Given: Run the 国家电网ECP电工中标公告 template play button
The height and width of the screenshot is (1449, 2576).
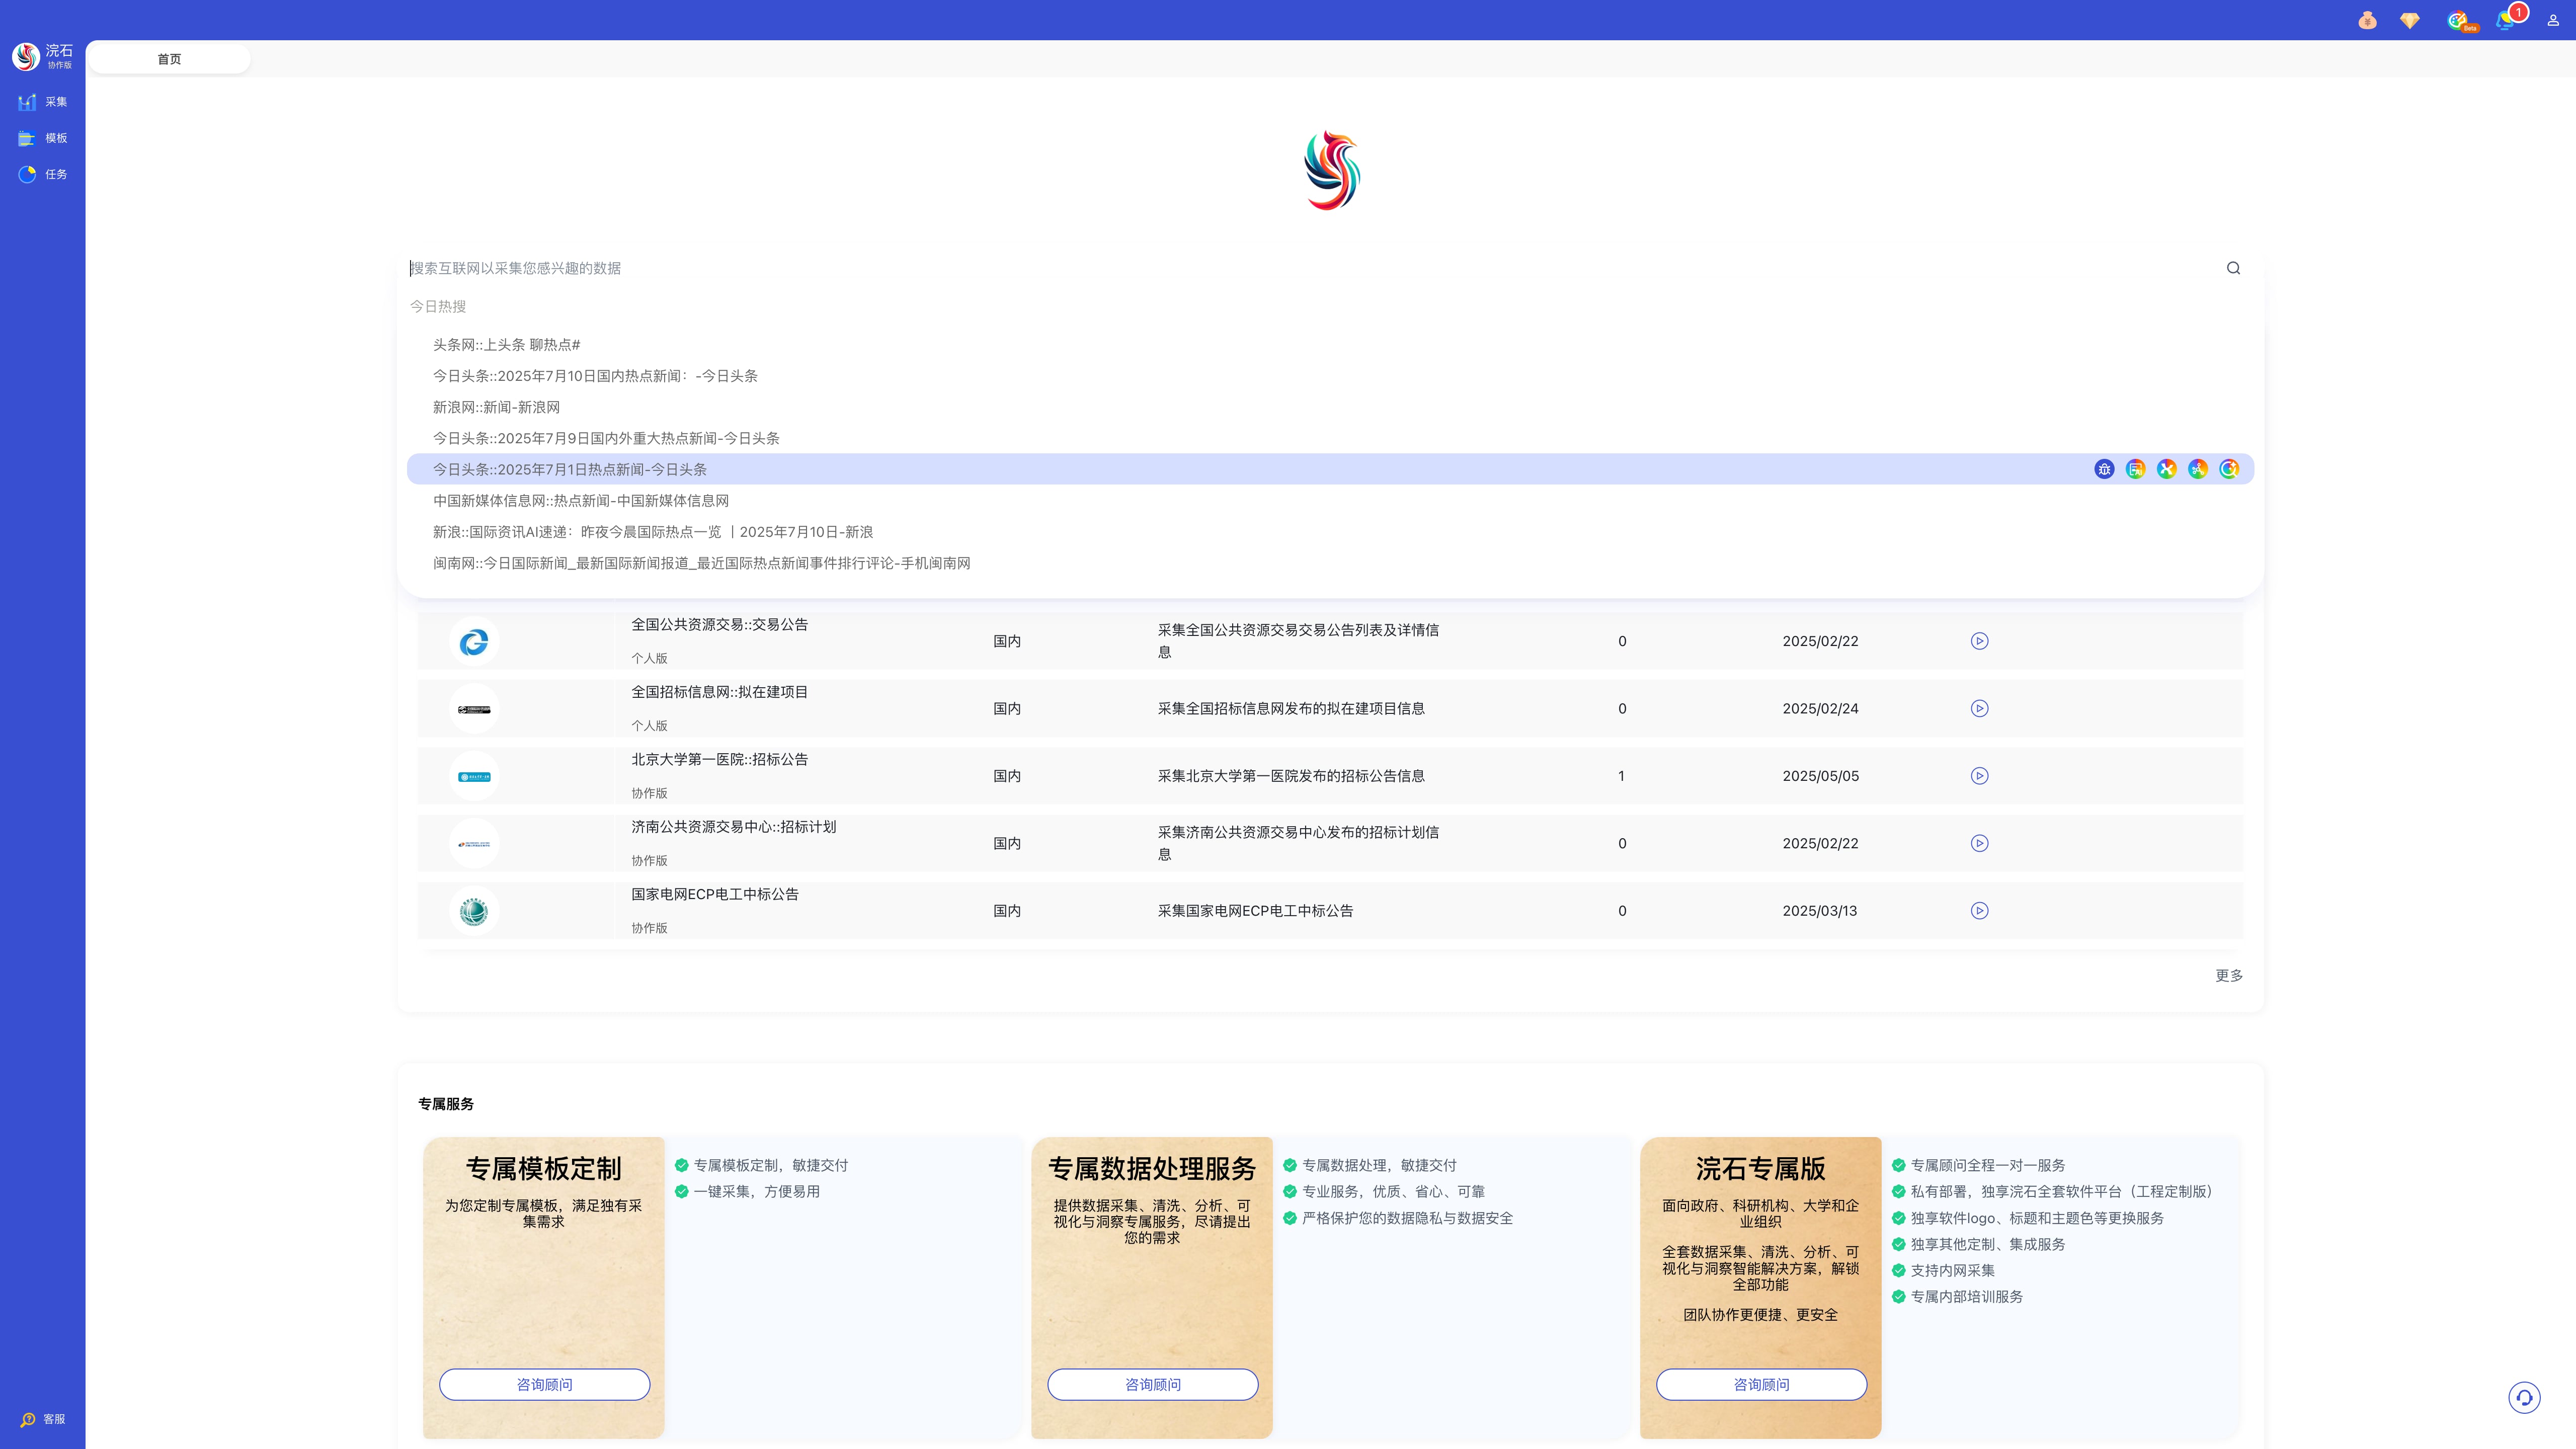Looking at the screenshot, I should click(1979, 911).
